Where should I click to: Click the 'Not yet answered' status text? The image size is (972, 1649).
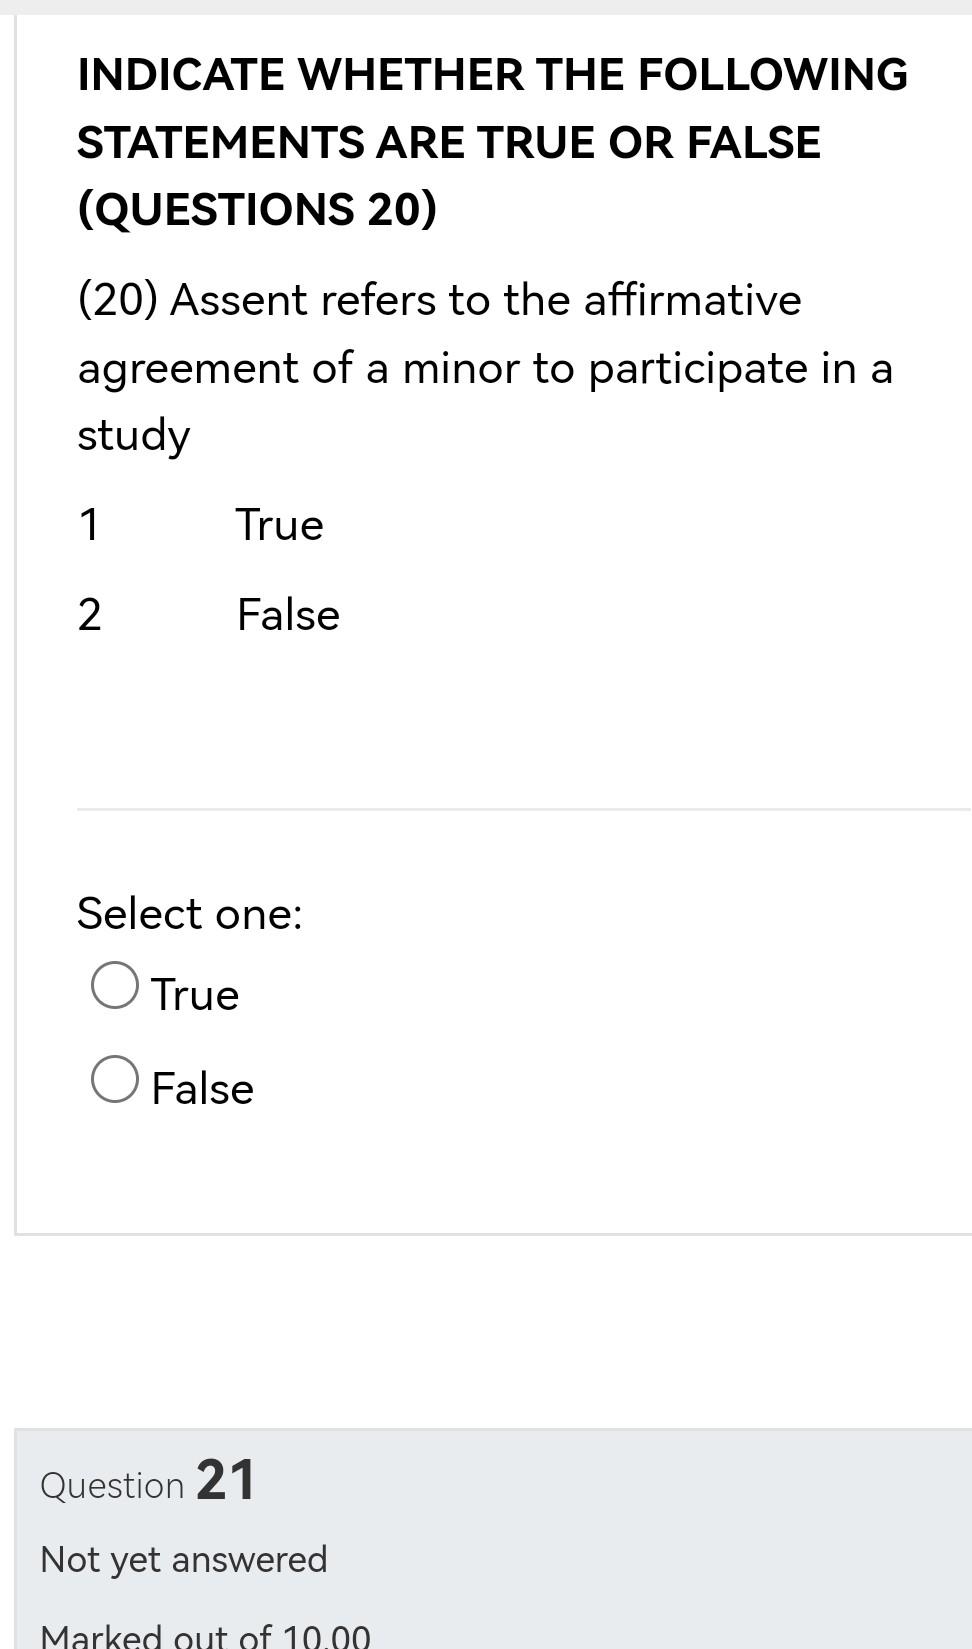pos(184,1558)
